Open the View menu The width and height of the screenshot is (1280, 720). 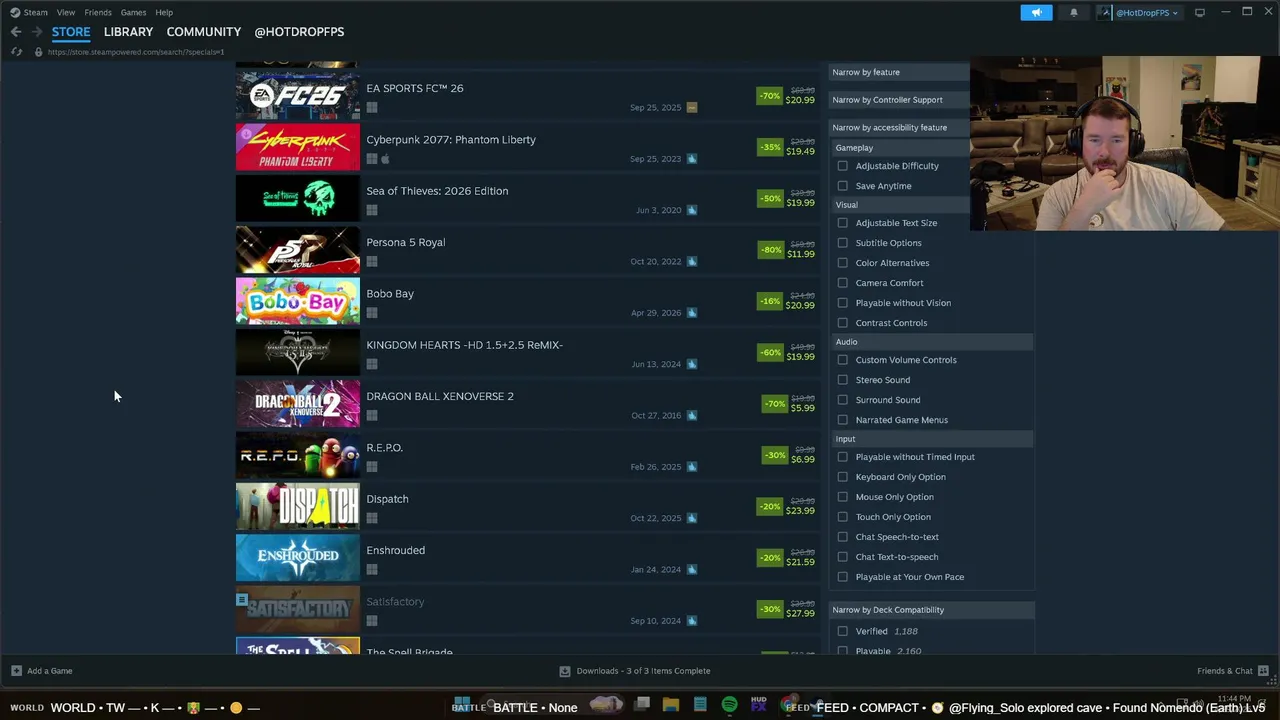pyautogui.click(x=66, y=12)
